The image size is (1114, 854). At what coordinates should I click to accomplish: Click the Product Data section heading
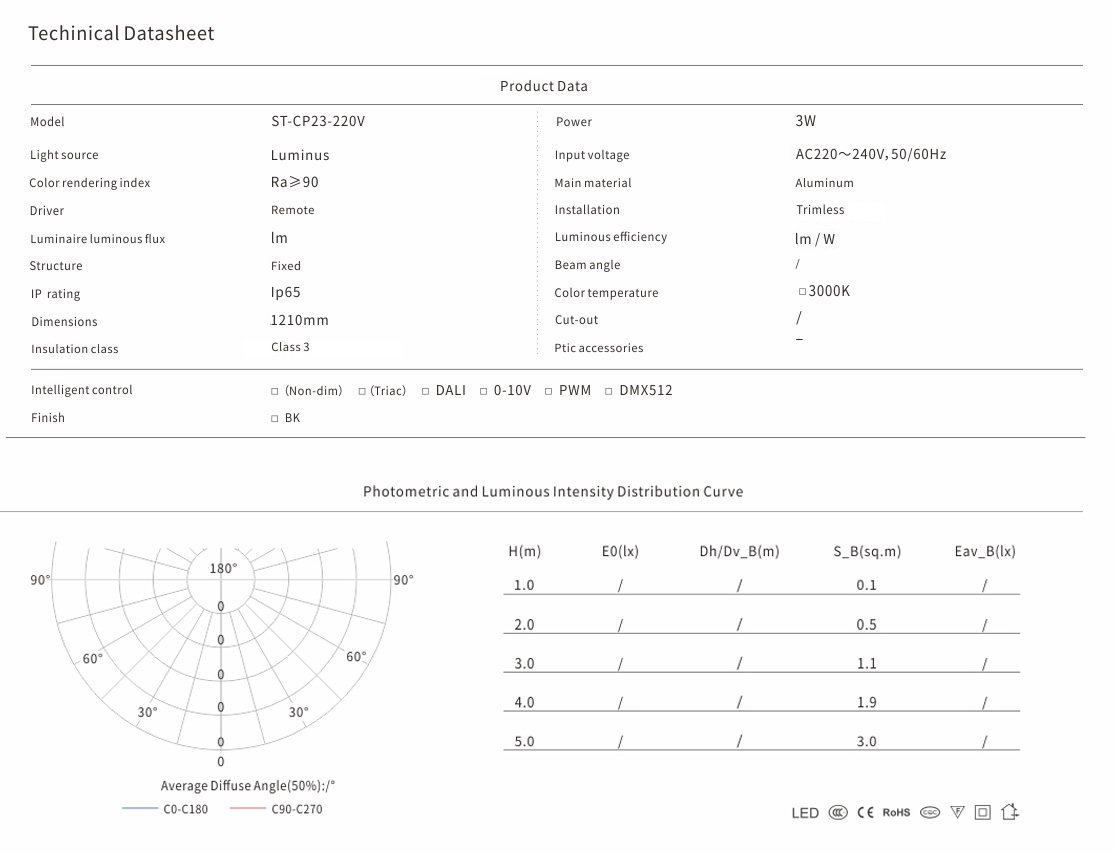pyautogui.click(x=544, y=86)
